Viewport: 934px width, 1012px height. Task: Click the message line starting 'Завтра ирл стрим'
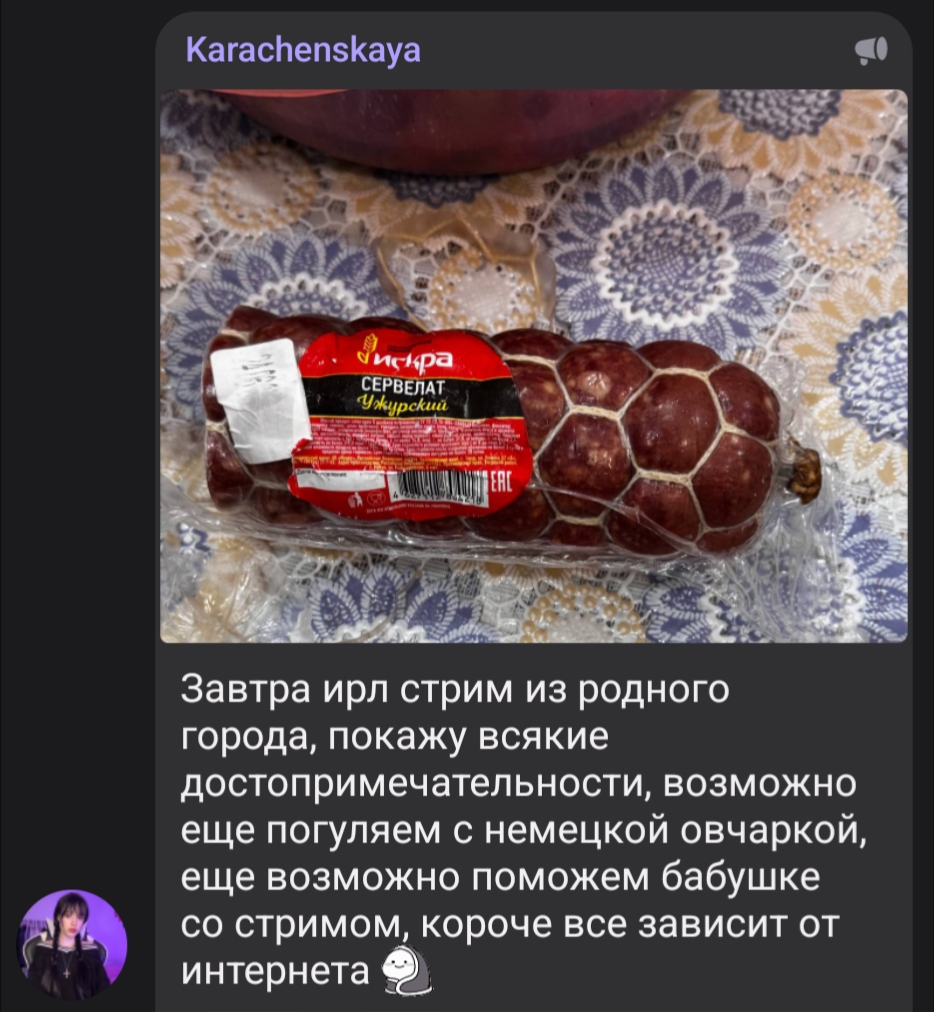pos(455,689)
